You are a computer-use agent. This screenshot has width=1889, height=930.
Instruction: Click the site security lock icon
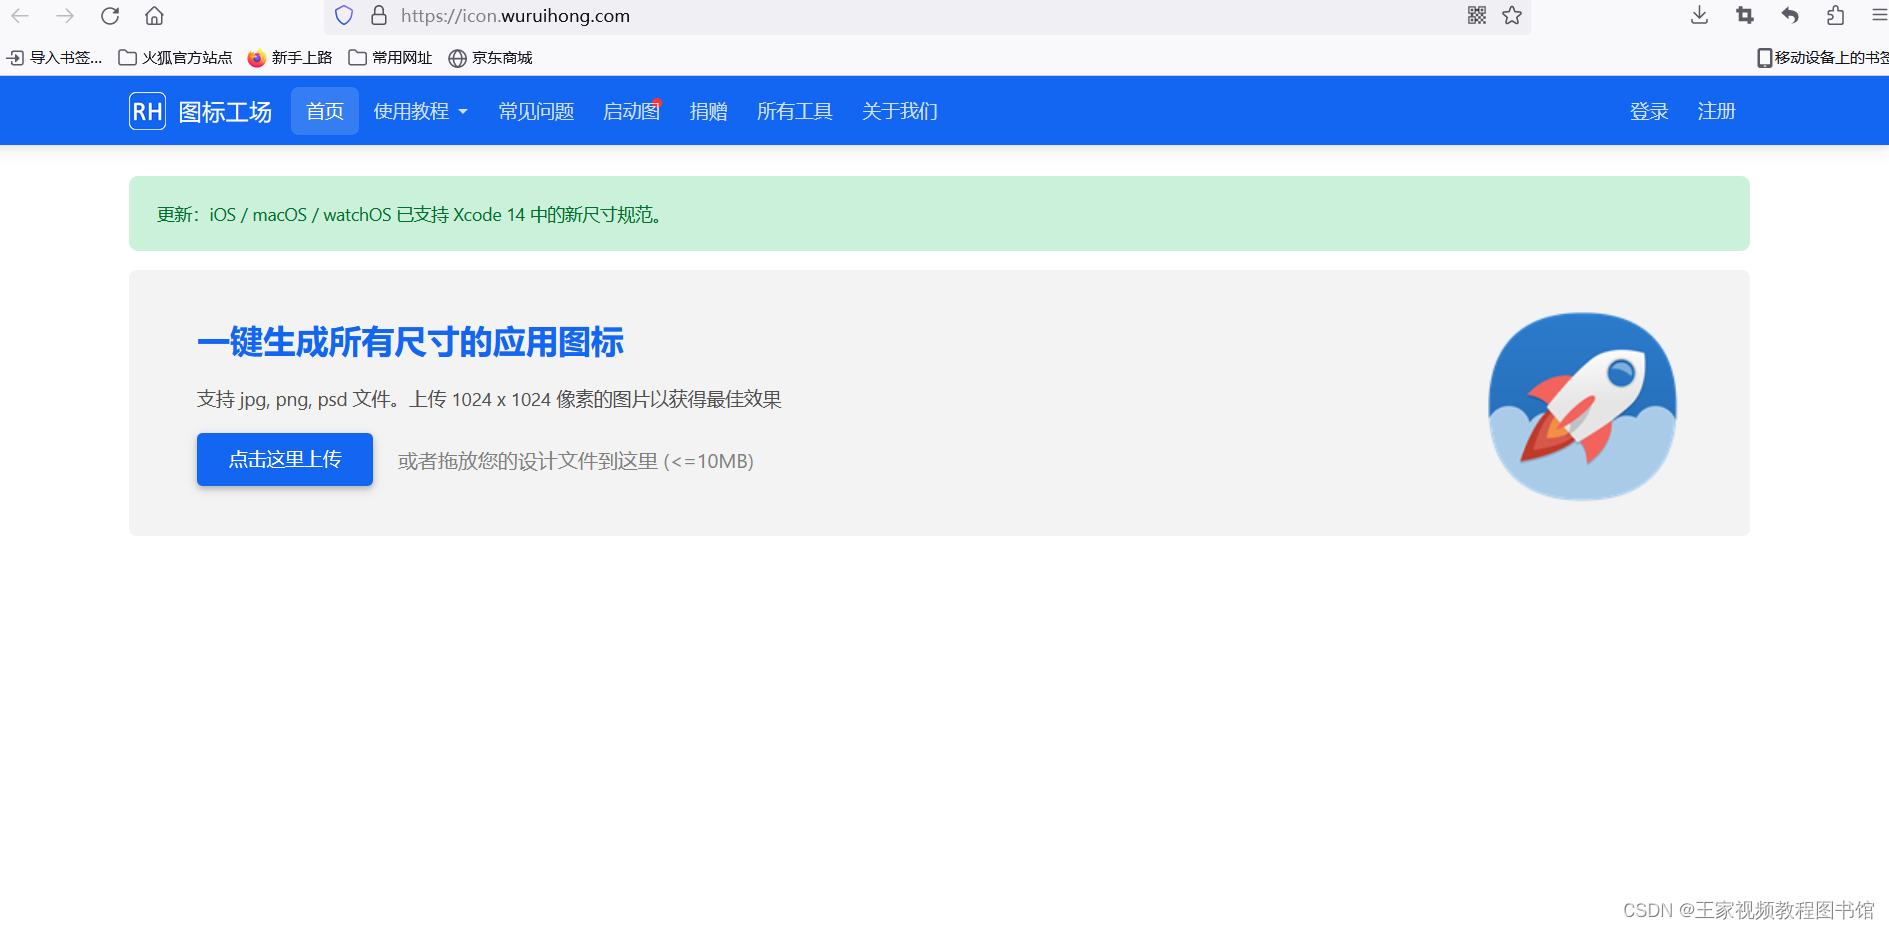pos(378,16)
